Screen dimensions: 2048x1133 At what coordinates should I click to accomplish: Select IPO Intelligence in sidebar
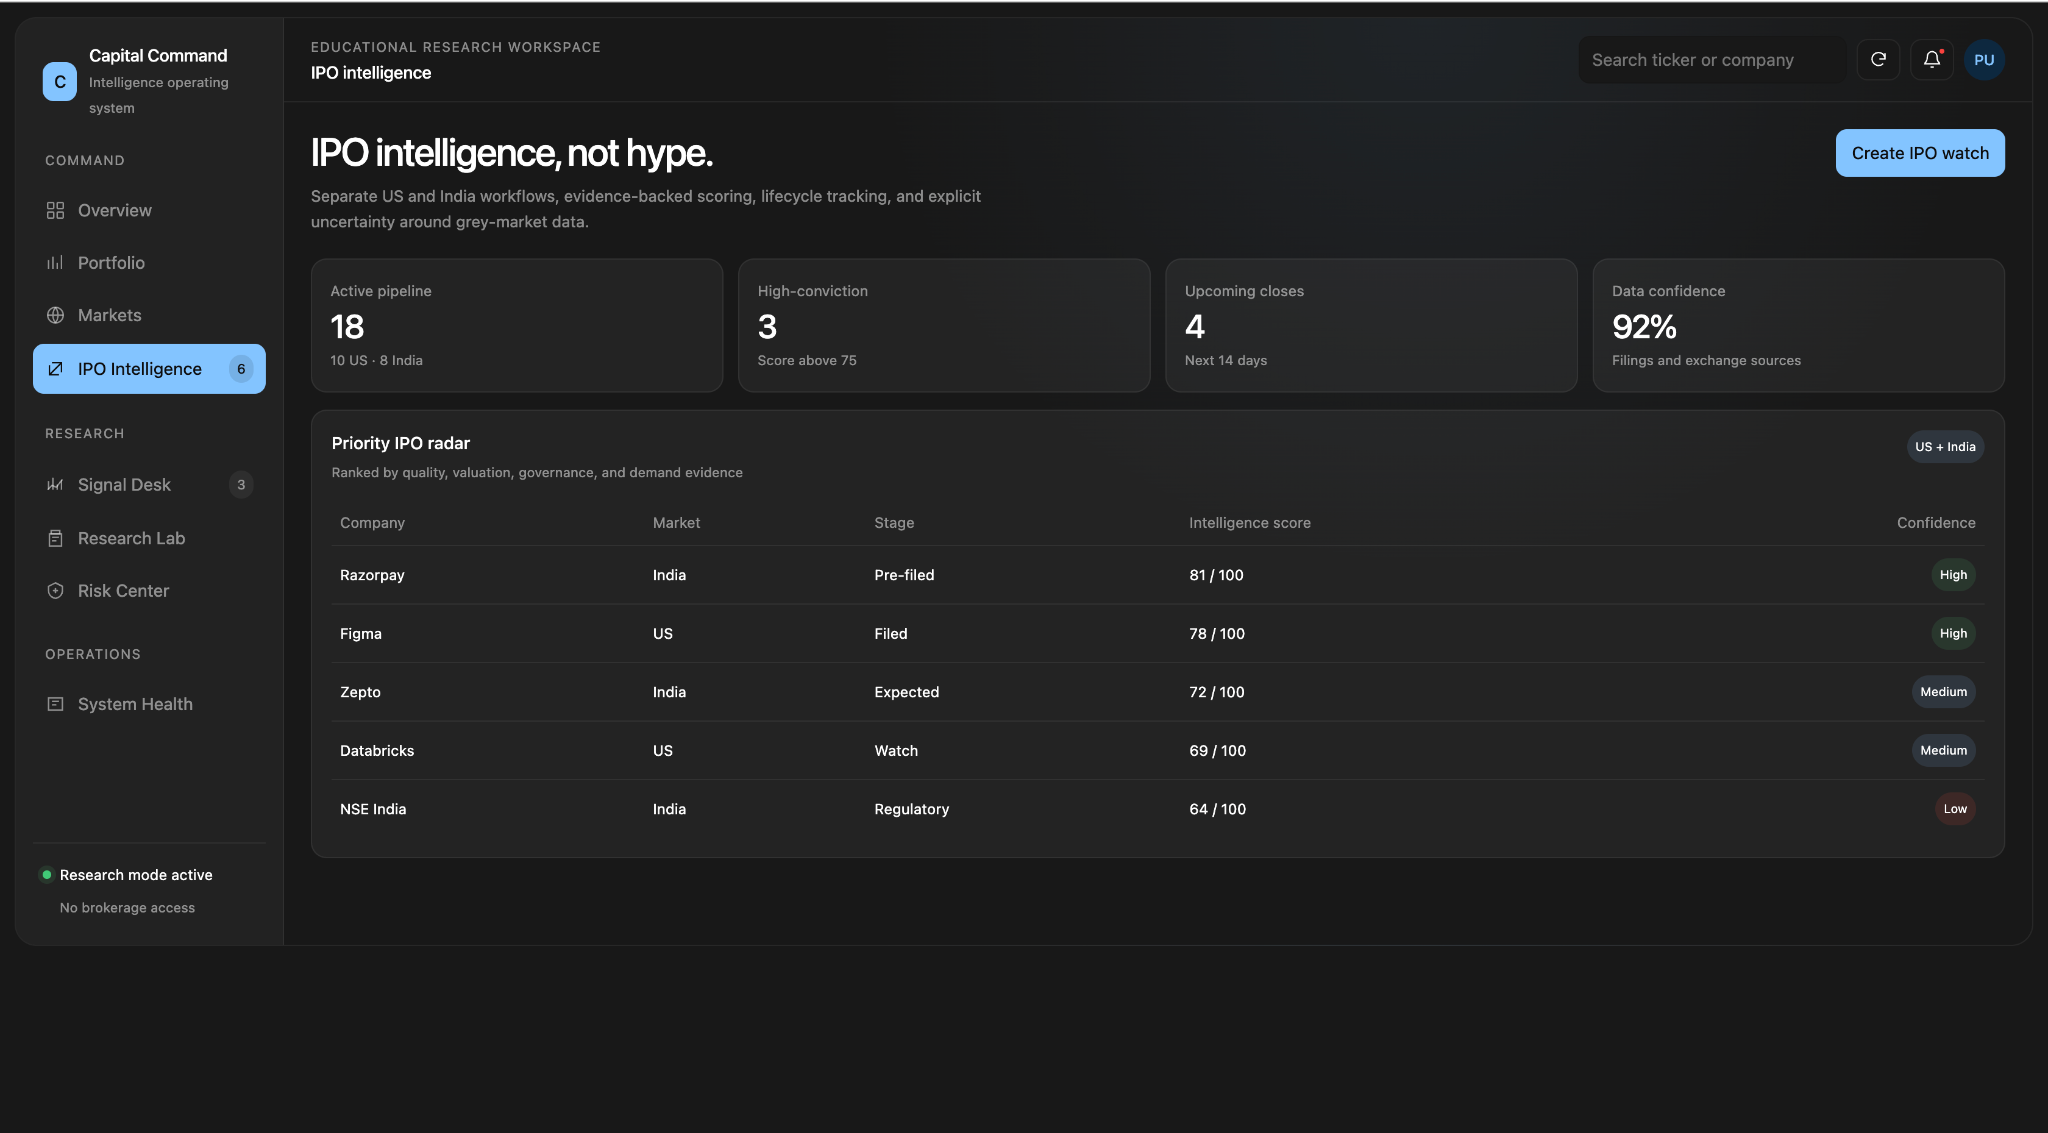(149, 369)
